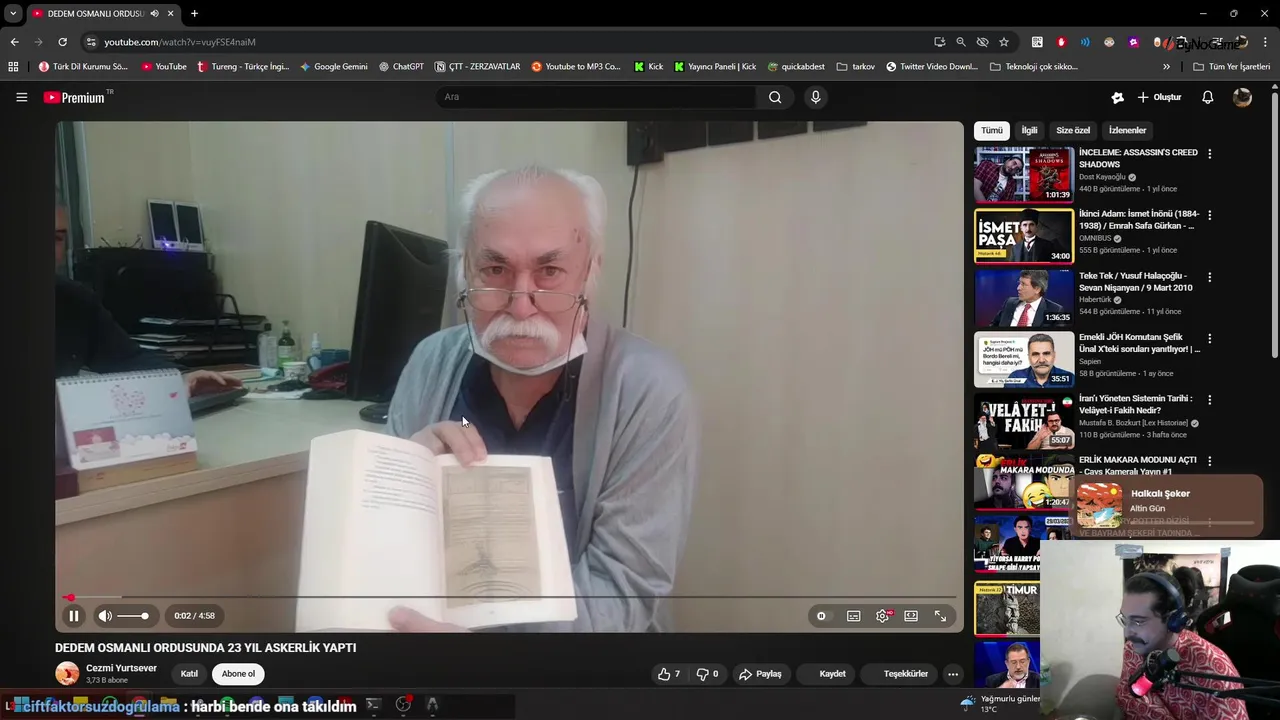The height and width of the screenshot is (720, 1280).
Task: Open Assassin's Creed Shadows video thumbnail
Action: pyautogui.click(x=1024, y=175)
